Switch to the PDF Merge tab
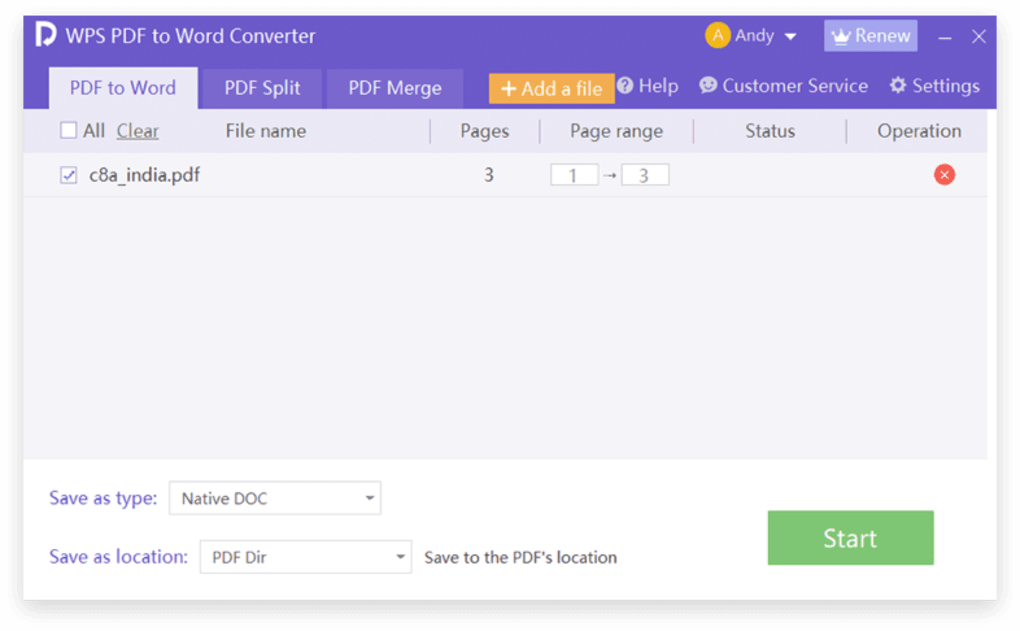Screen dimensions: 1020x631 coord(394,88)
